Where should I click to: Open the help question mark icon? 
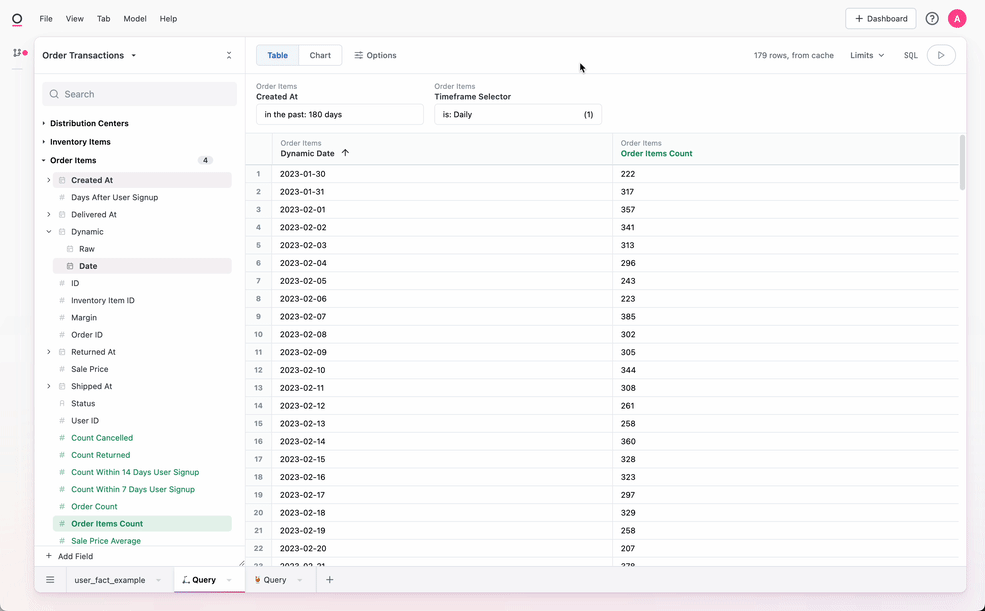(932, 19)
